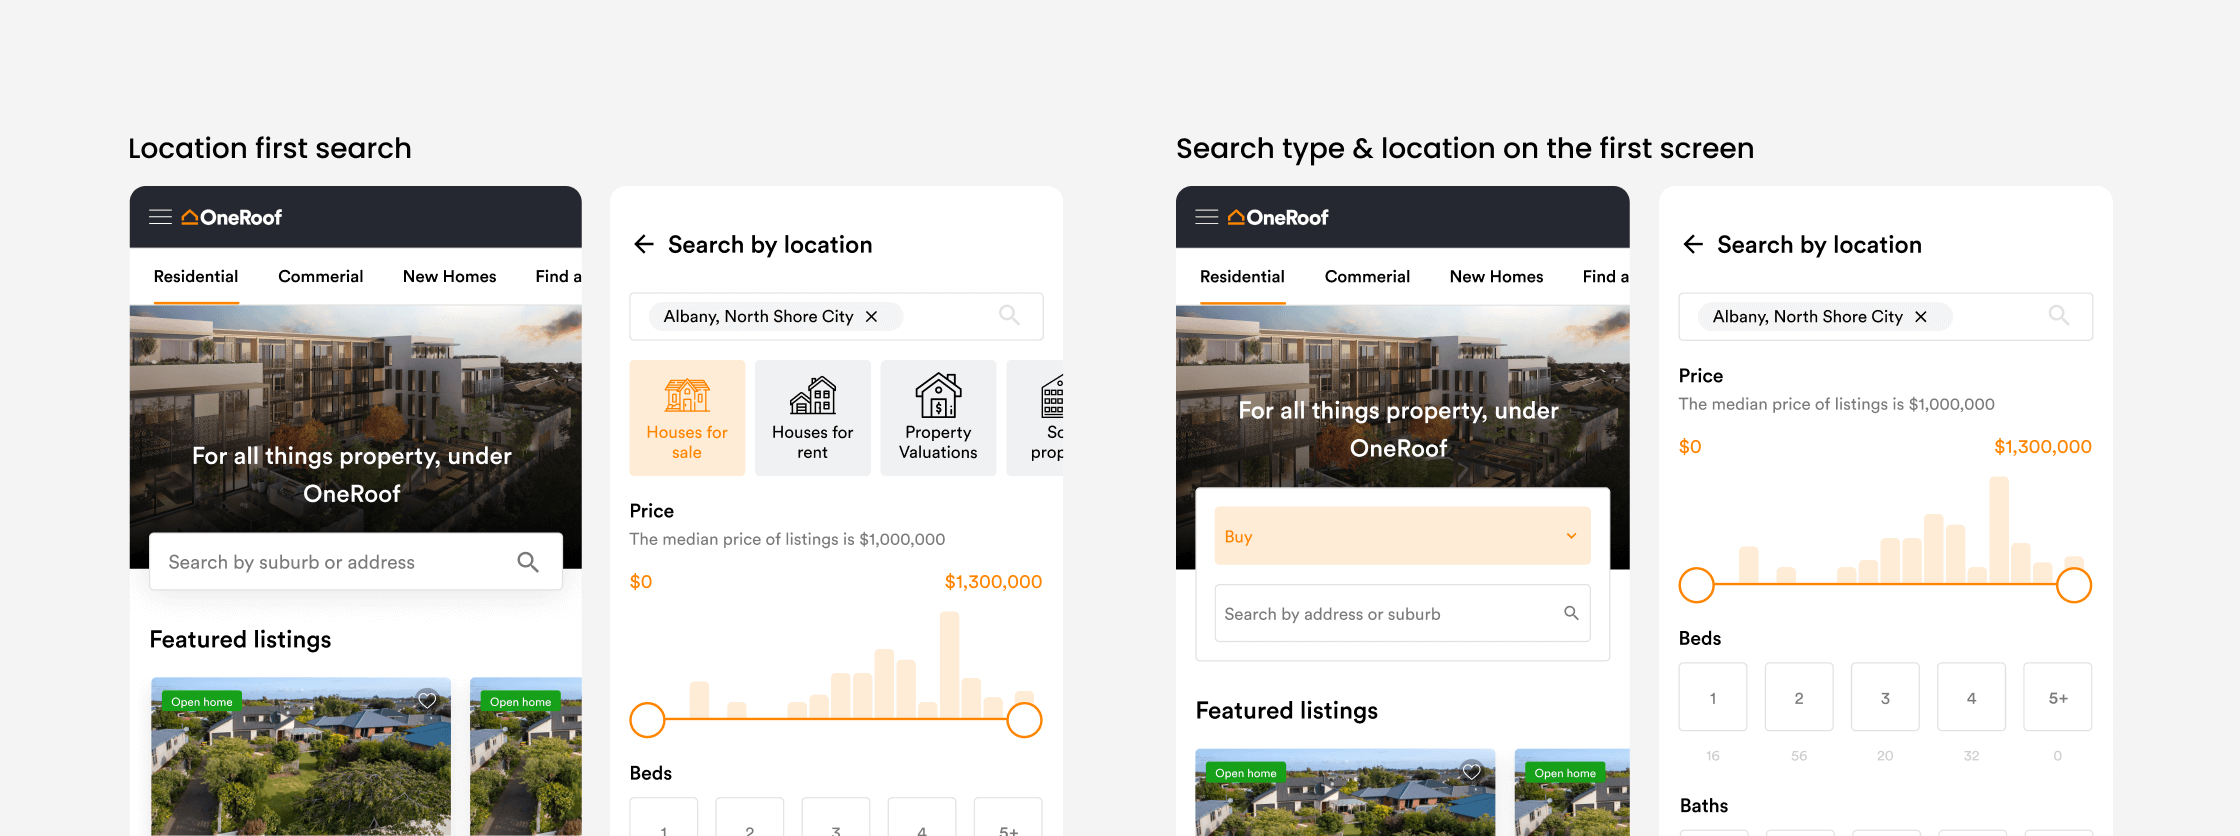This screenshot has width=2240, height=836.
Task: Grab maximum price handle above the Beds 5+ button
Action: [2074, 585]
